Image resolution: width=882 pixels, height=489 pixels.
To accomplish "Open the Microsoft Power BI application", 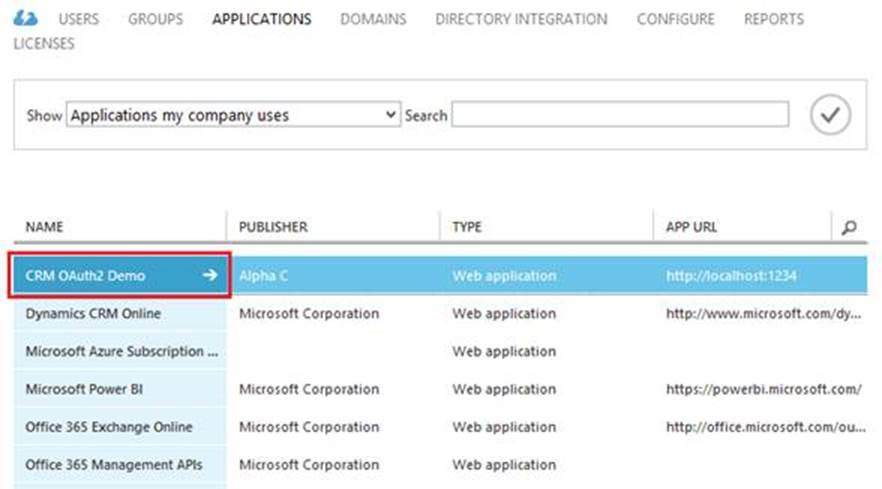I will tap(84, 389).
